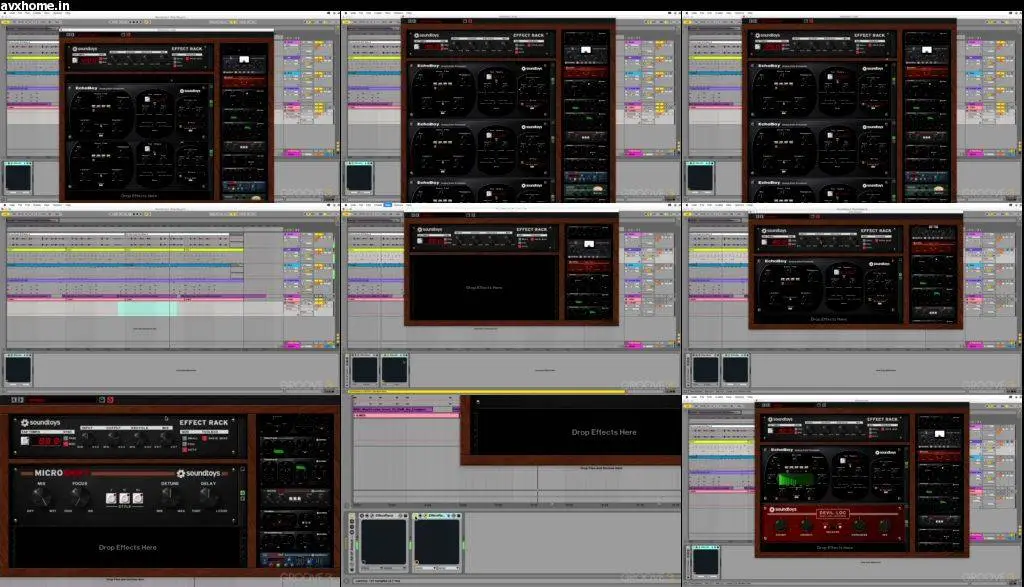
Task: Open the Apple menu in Devil-Loc frame
Action: (x=686, y=397)
